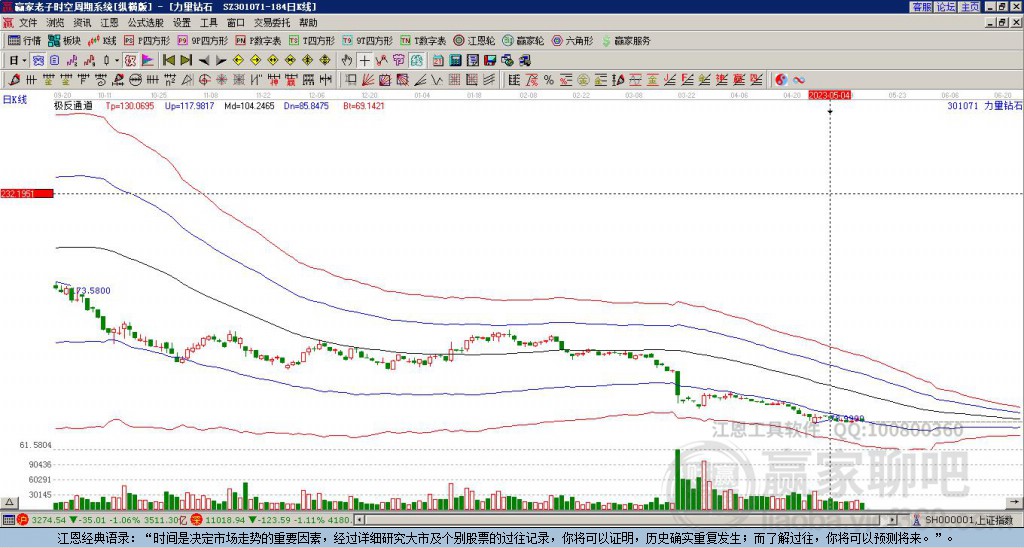Click the 301071 力里钻石 stock label
This screenshot has height=548, width=1024.
point(984,105)
